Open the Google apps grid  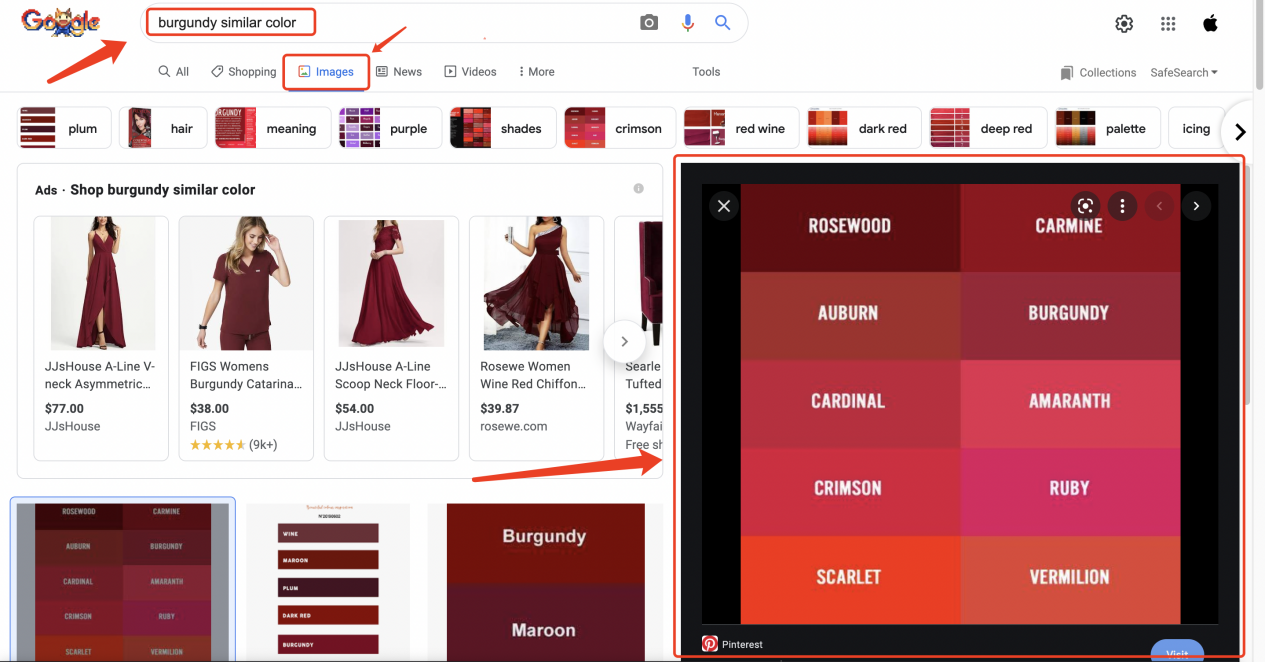pos(1167,23)
